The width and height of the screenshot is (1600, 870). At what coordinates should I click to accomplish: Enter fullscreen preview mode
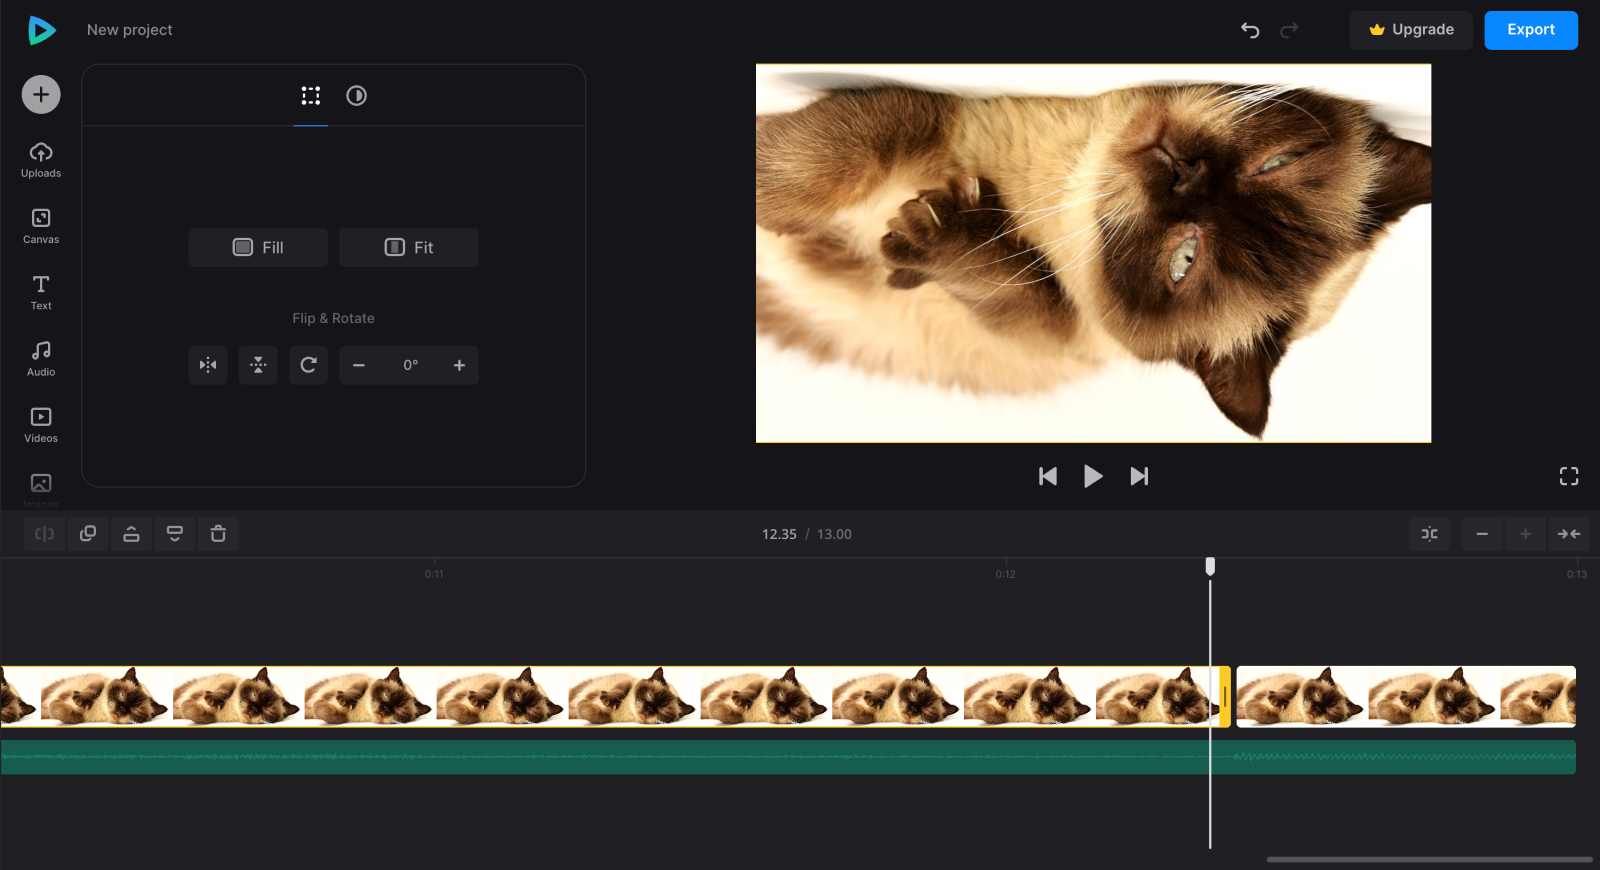click(1569, 476)
